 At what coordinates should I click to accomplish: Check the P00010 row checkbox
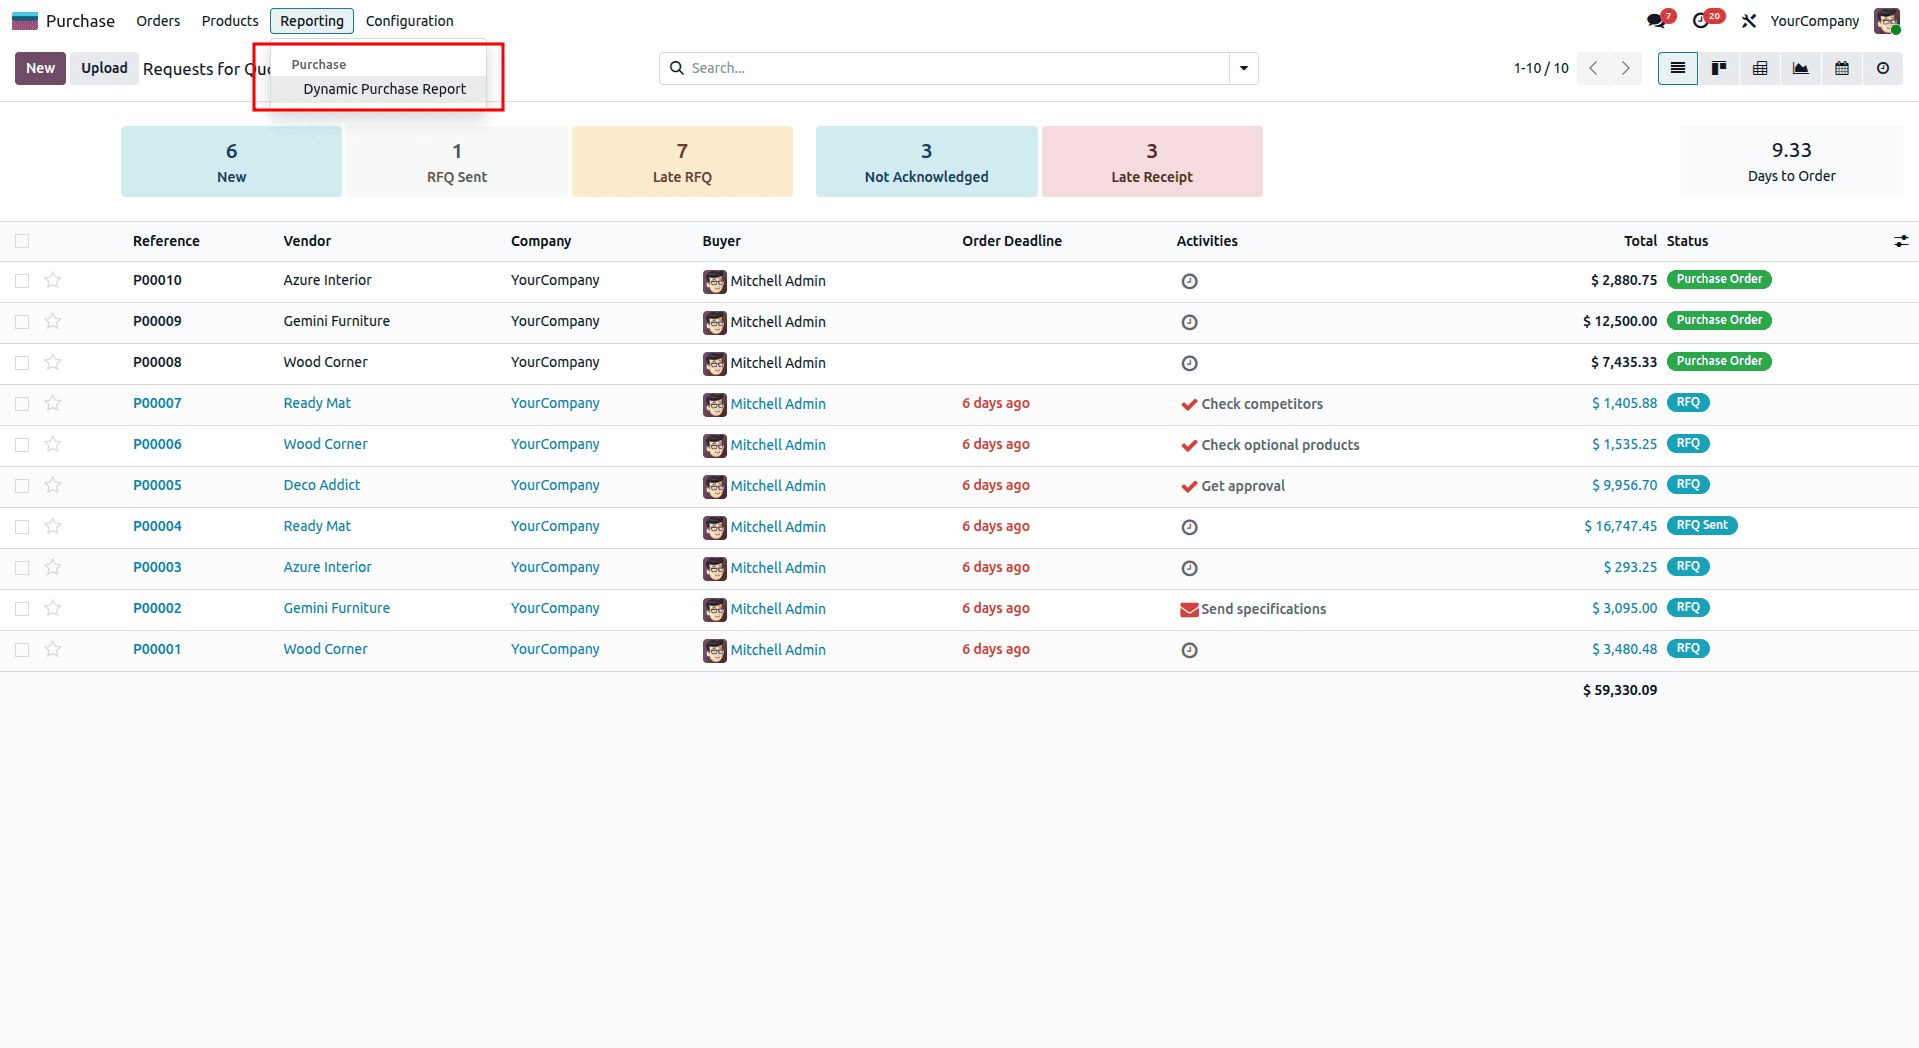tap(22, 281)
